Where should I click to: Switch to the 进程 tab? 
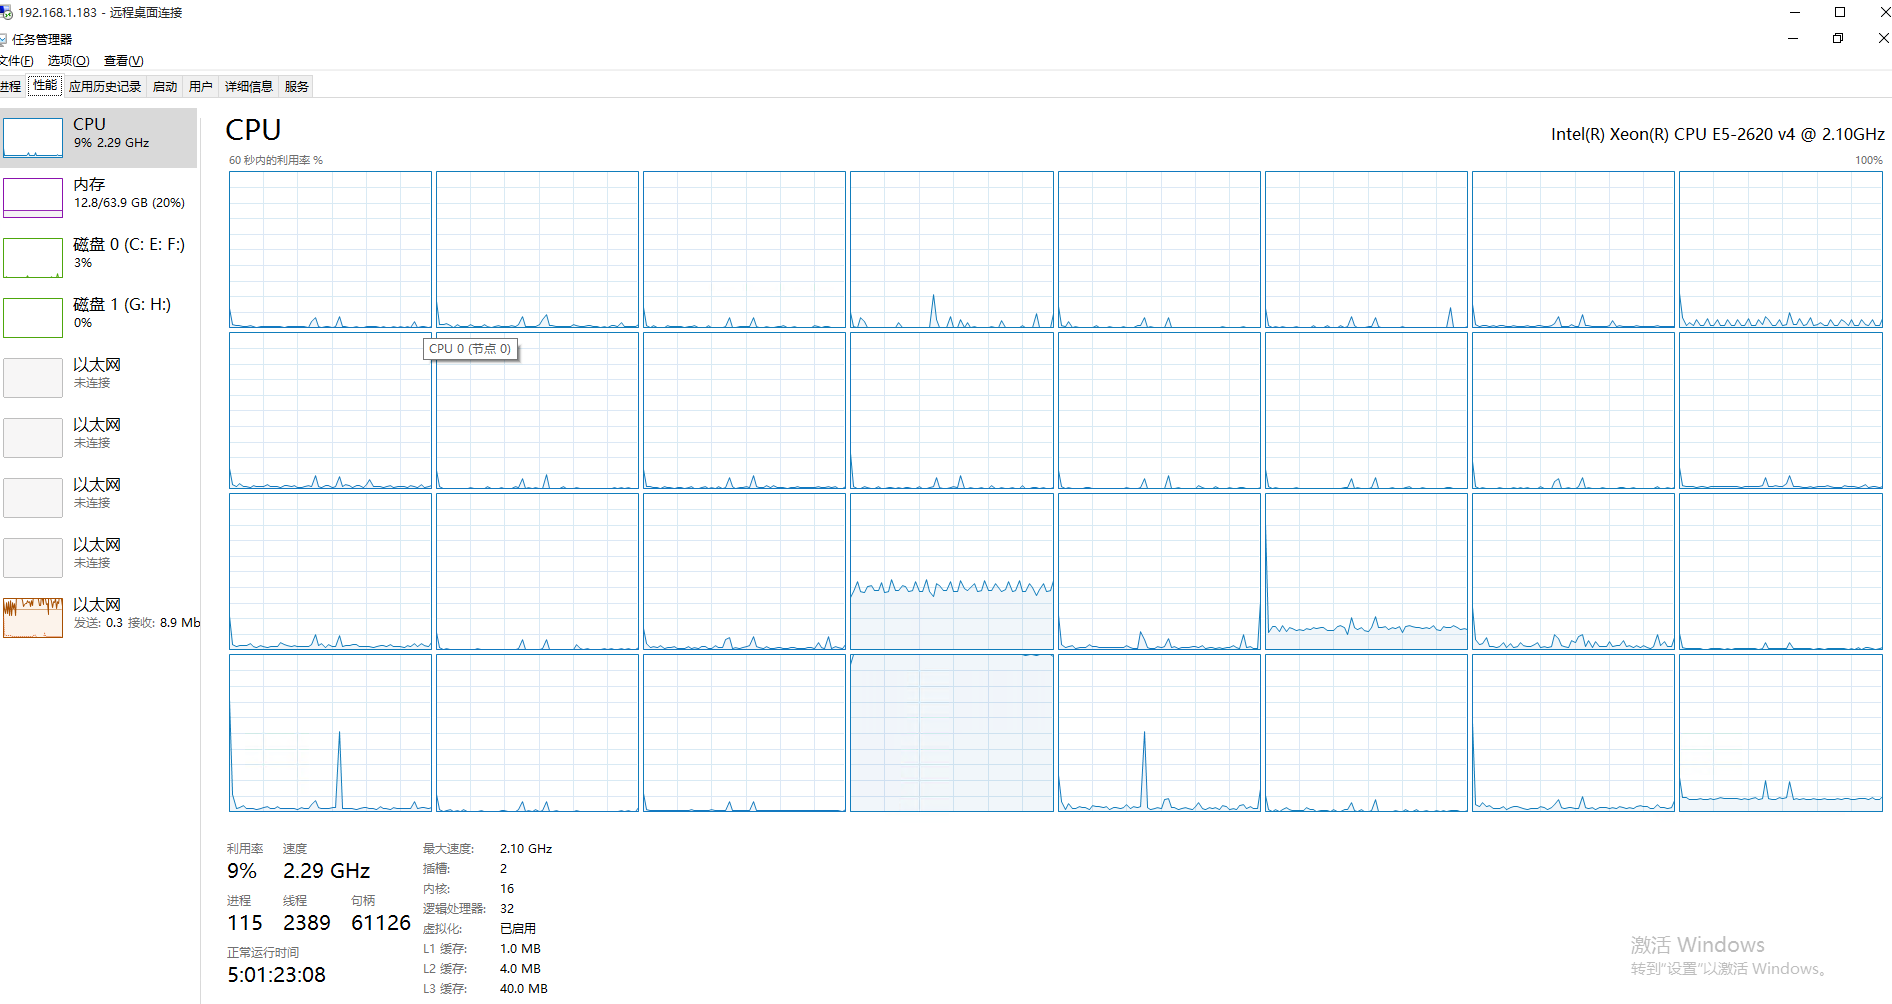tap(12, 86)
